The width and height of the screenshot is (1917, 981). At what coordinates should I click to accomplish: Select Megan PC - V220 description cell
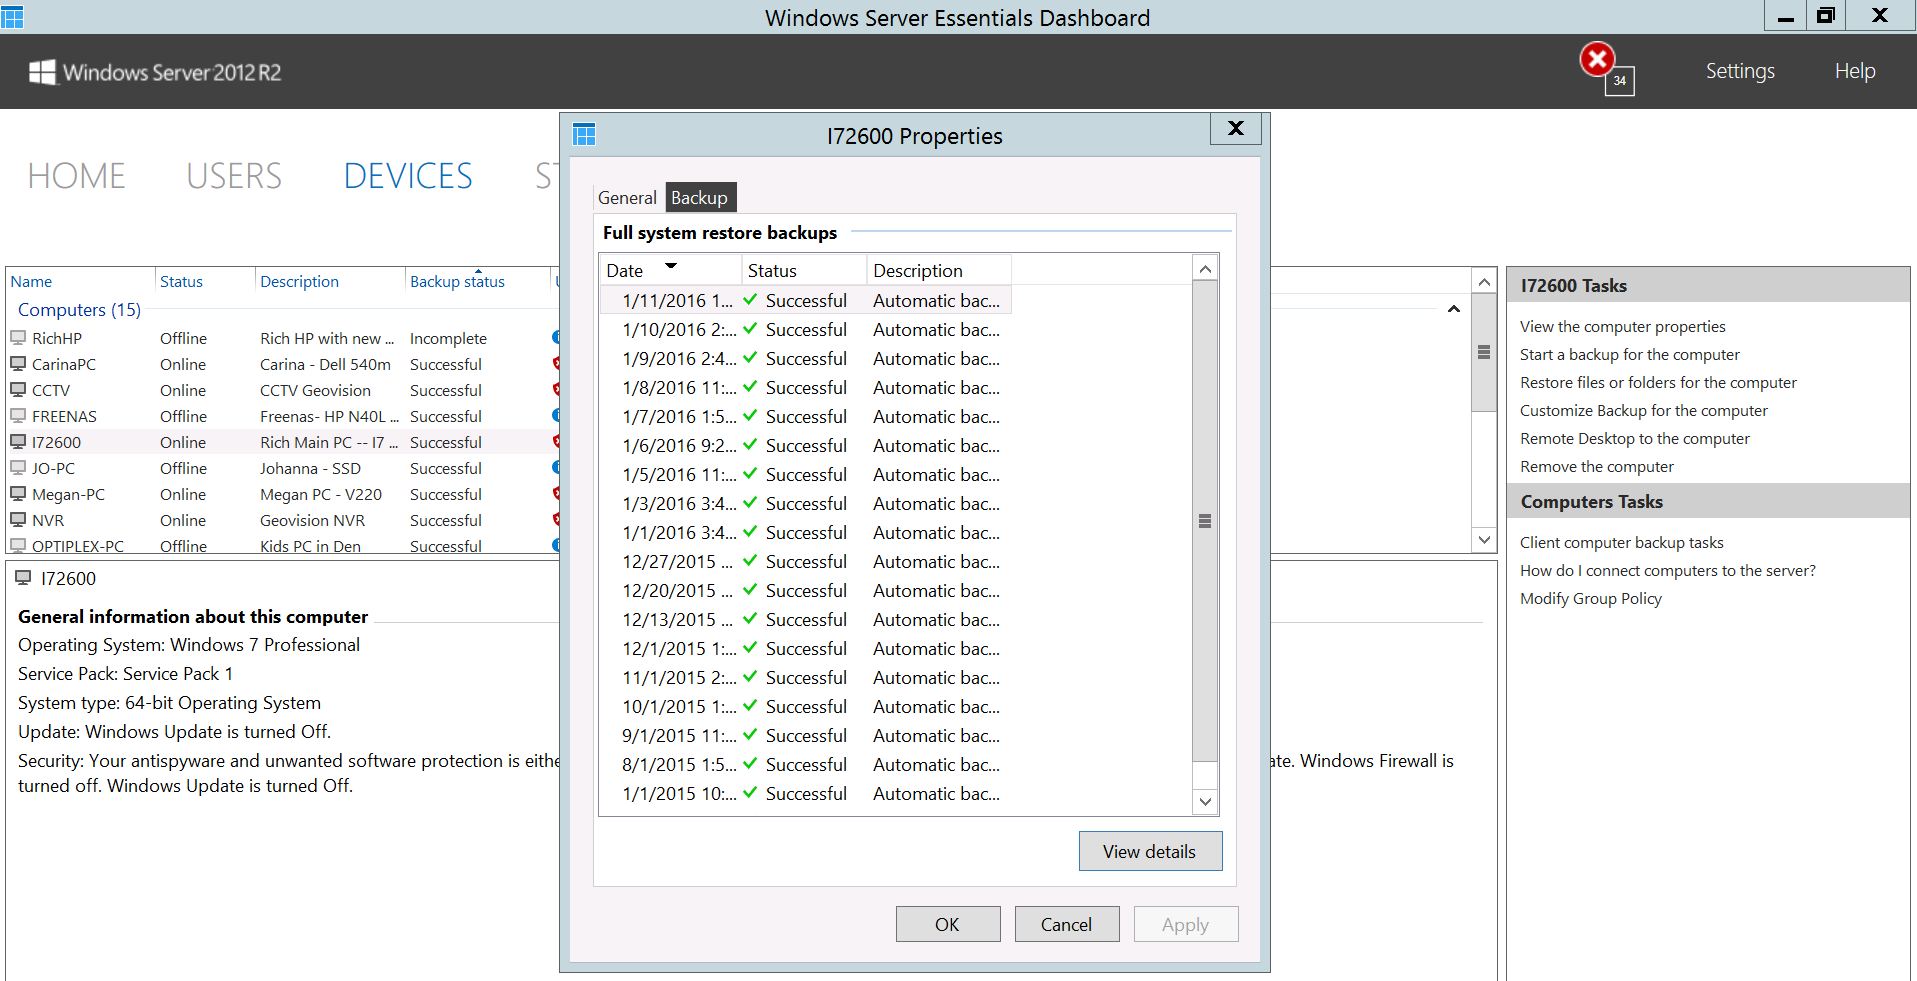(x=321, y=494)
